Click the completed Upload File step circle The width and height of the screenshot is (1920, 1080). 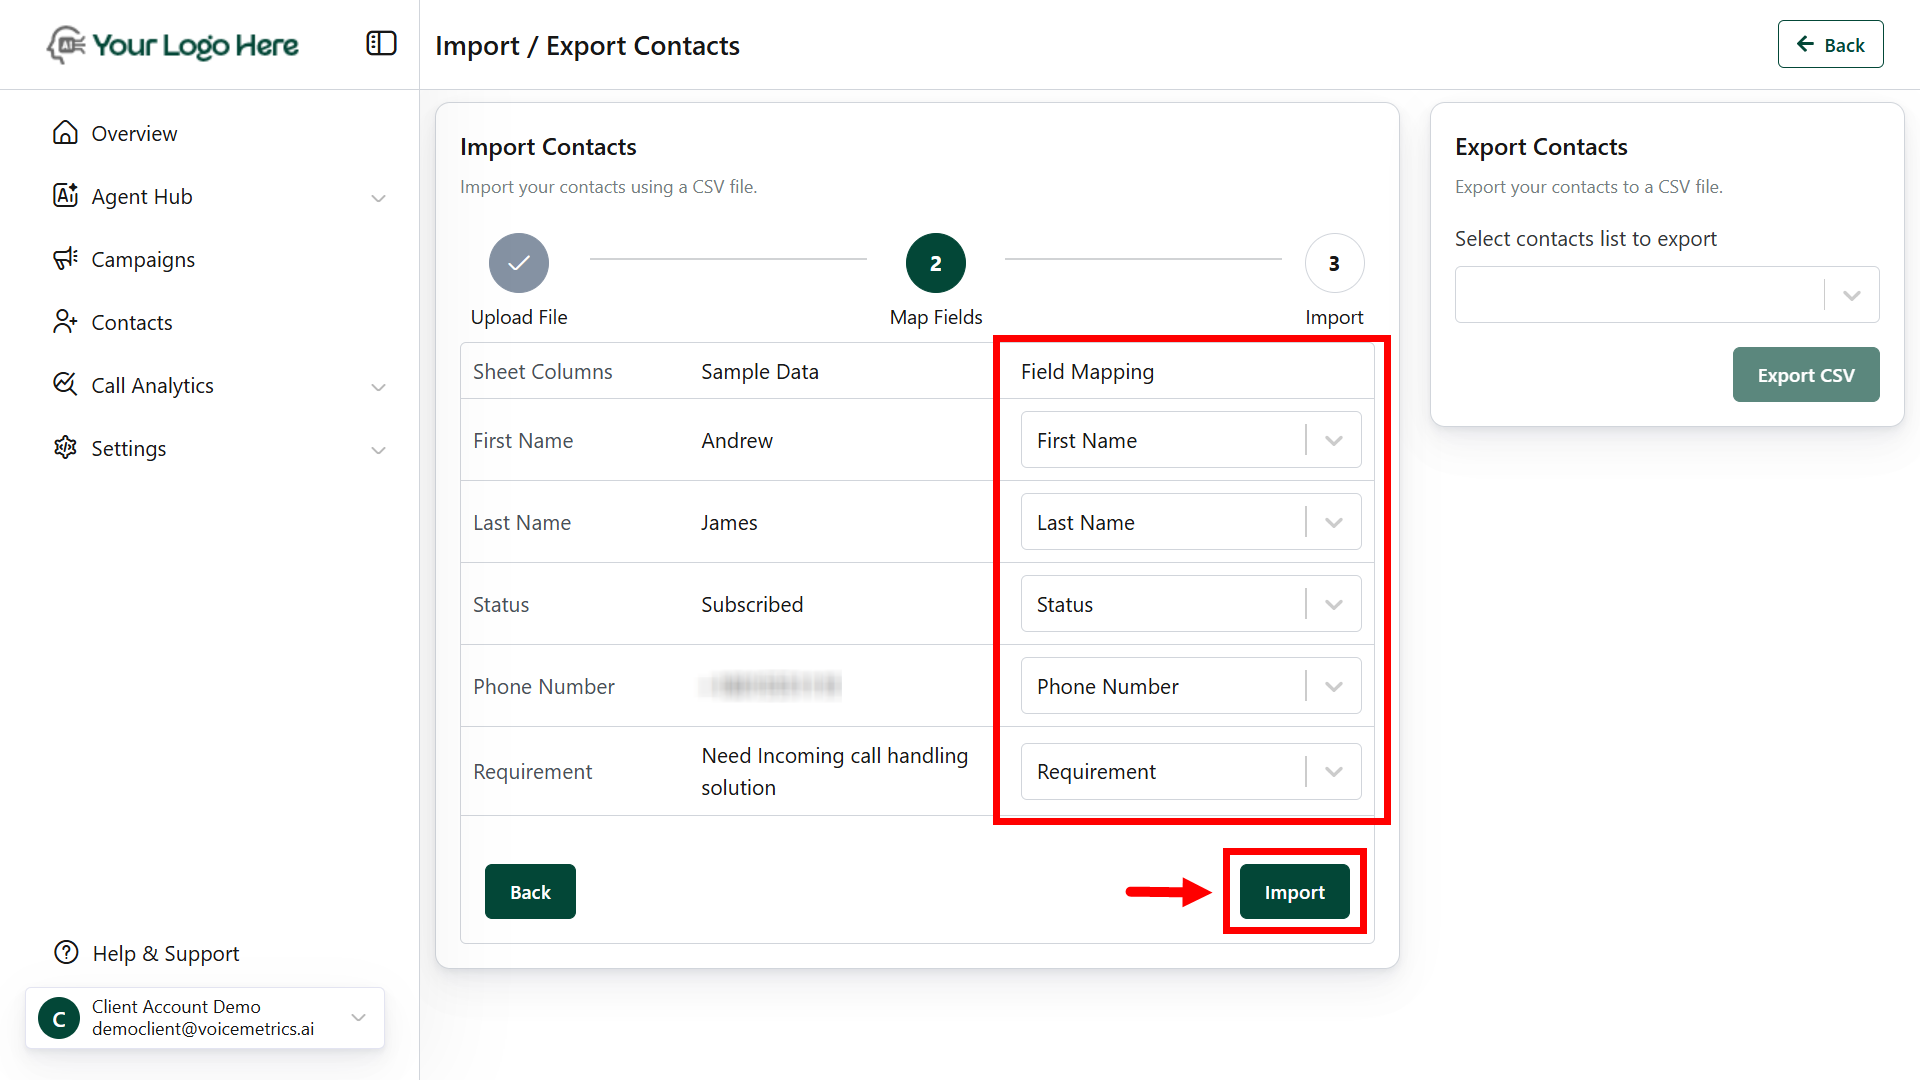pyautogui.click(x=518, y=263)
